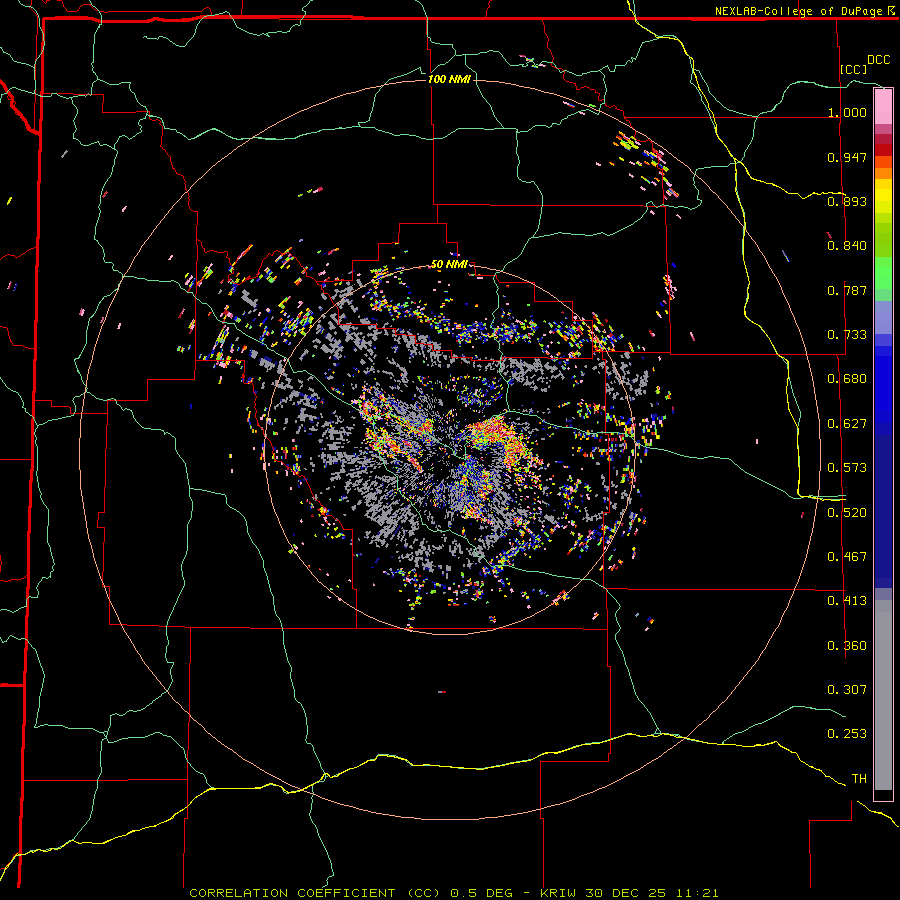Image resolution: width=900 pixels, height=900 pixels.
Task: Click the DCC label above the color scale
Action: 878,60
